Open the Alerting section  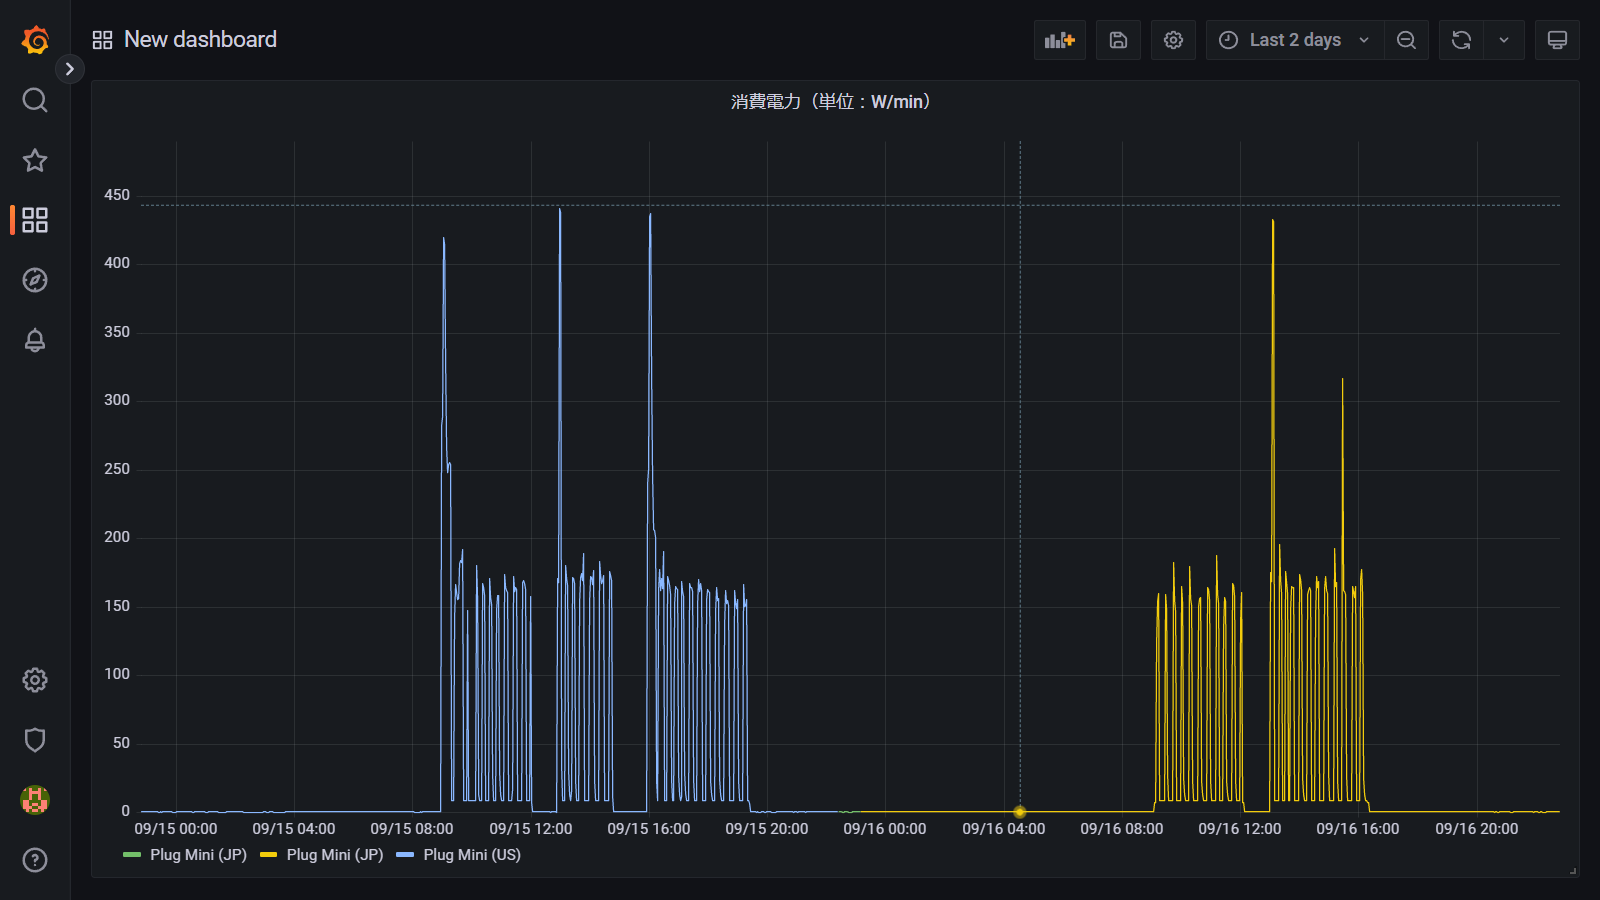pyautogui.click(x=35, y=340)
